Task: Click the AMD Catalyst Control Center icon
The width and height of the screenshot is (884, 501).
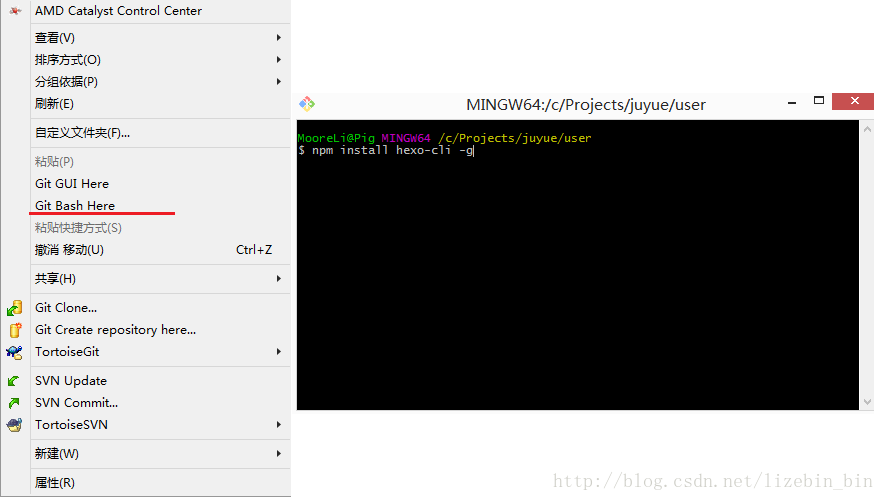Action: pos(15,11)
